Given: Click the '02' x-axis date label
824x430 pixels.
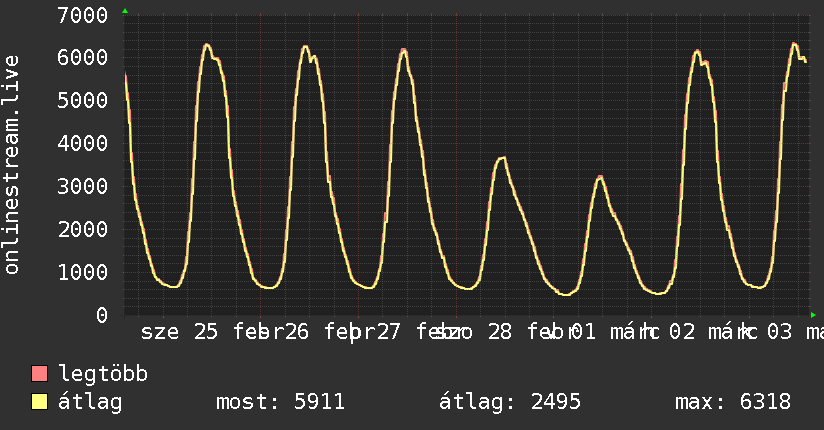Looking at the screenshot, I should (682, 332).
